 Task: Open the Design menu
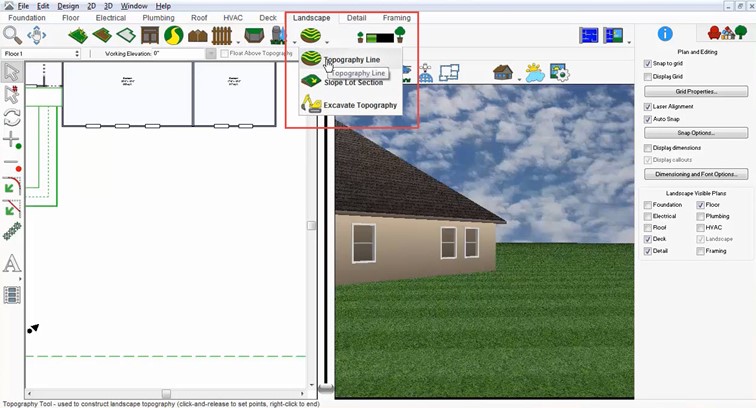[68, 6]
